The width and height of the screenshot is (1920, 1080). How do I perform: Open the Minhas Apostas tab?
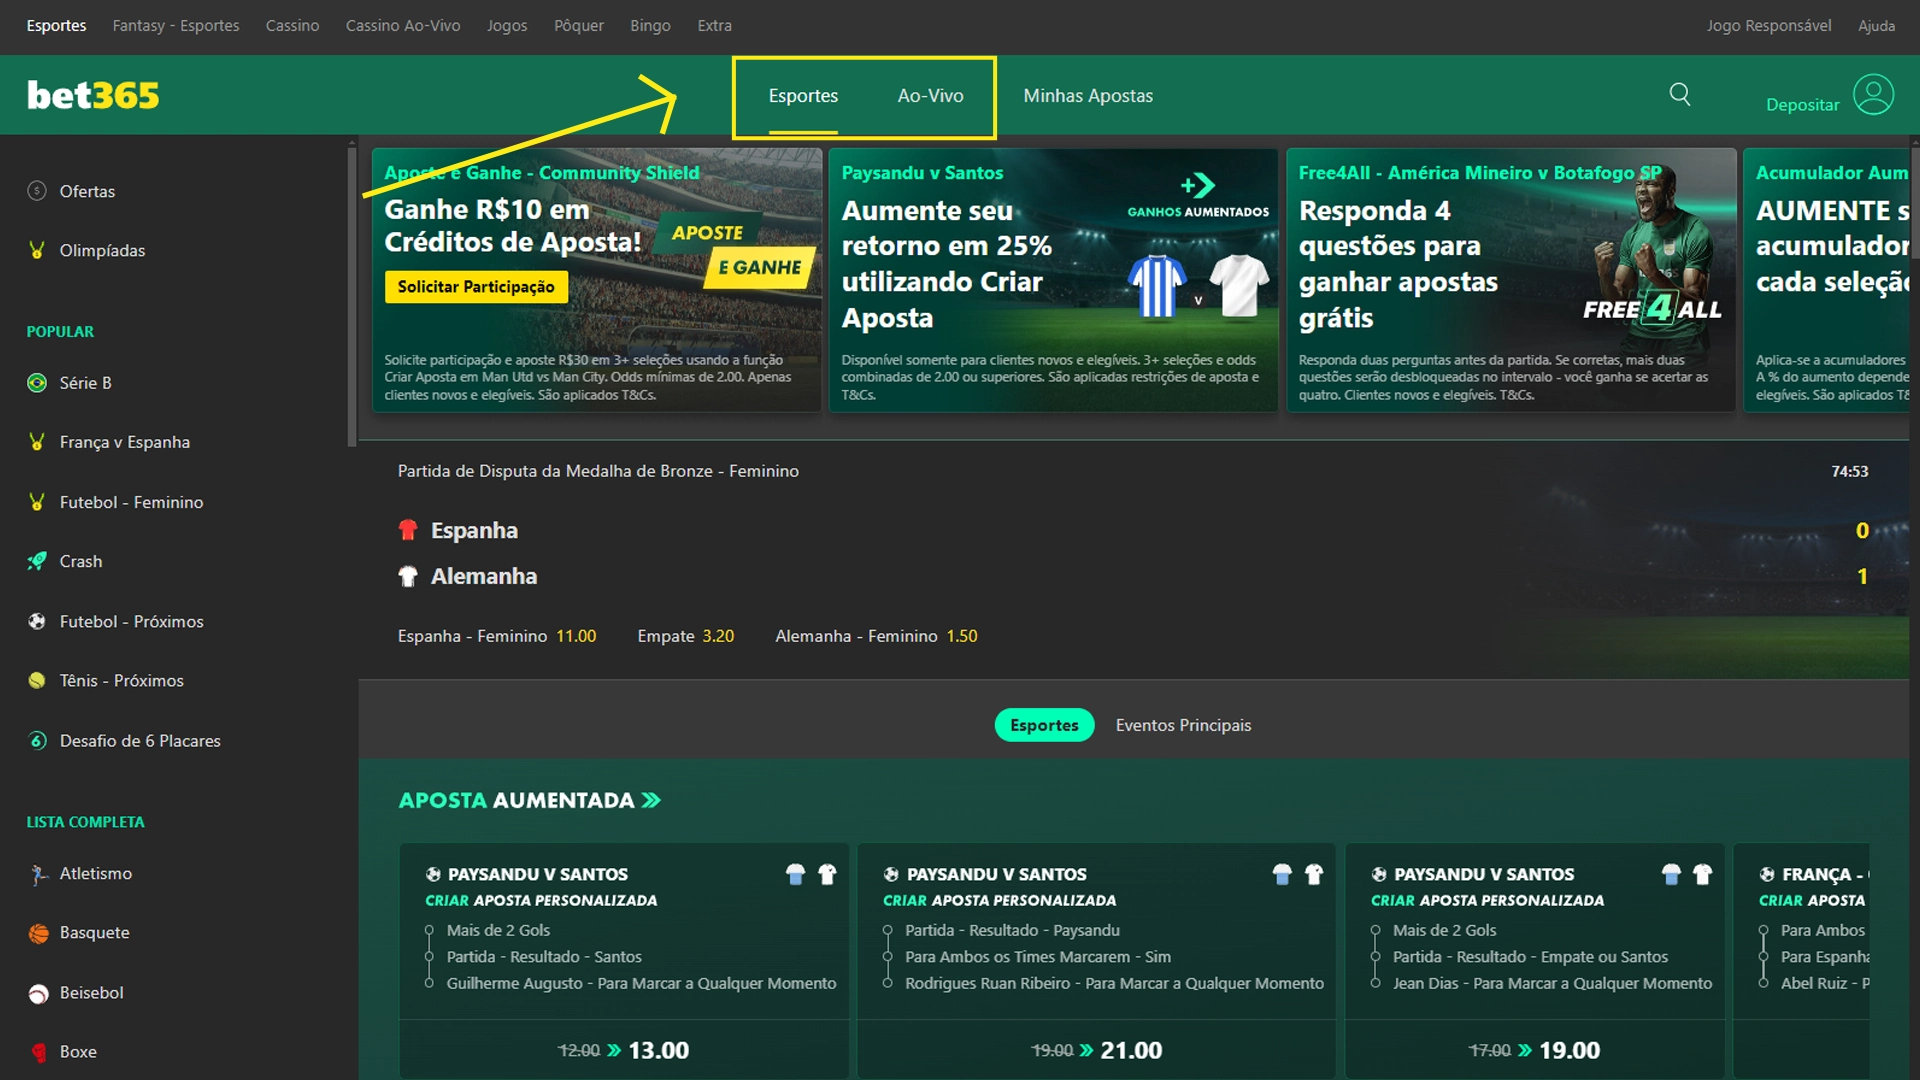(1088, 96)
